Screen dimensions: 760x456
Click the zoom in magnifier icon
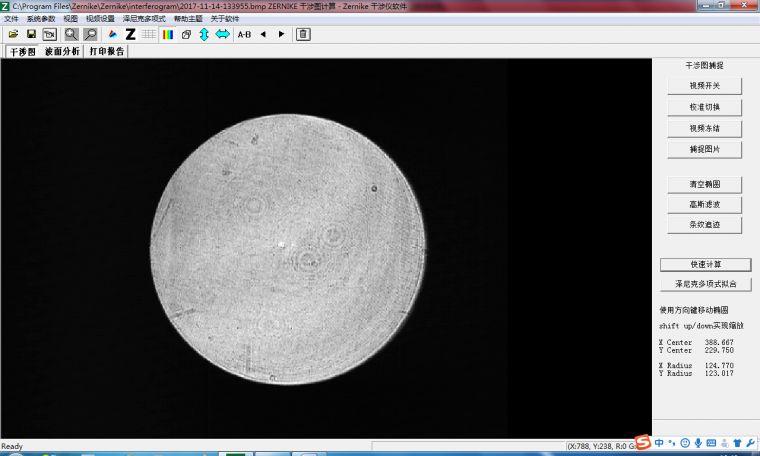71,34
